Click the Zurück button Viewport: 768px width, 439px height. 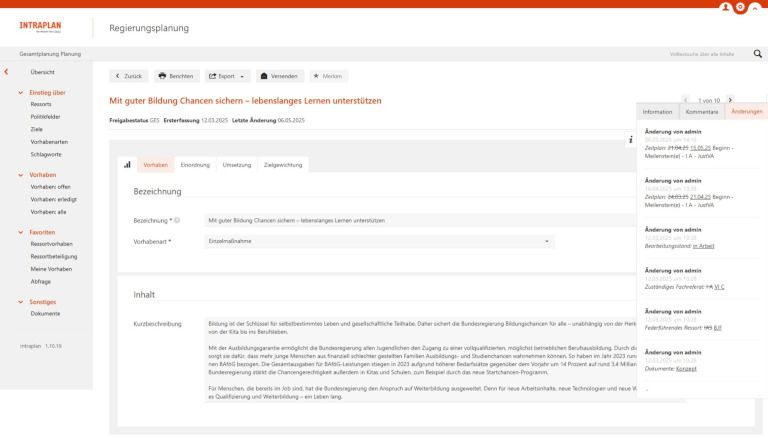(131, 76)
